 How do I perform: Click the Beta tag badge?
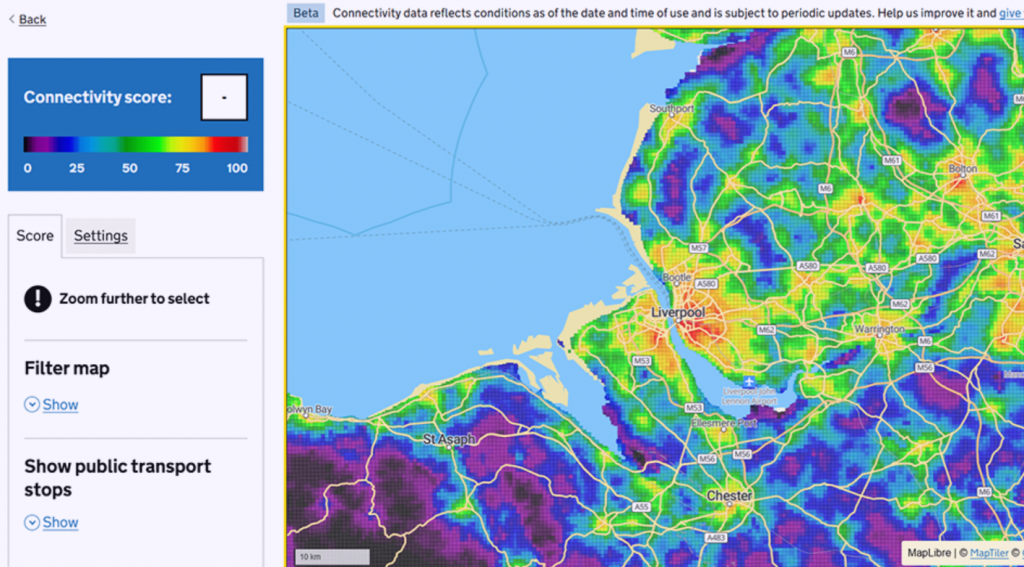tap(306, 13)
